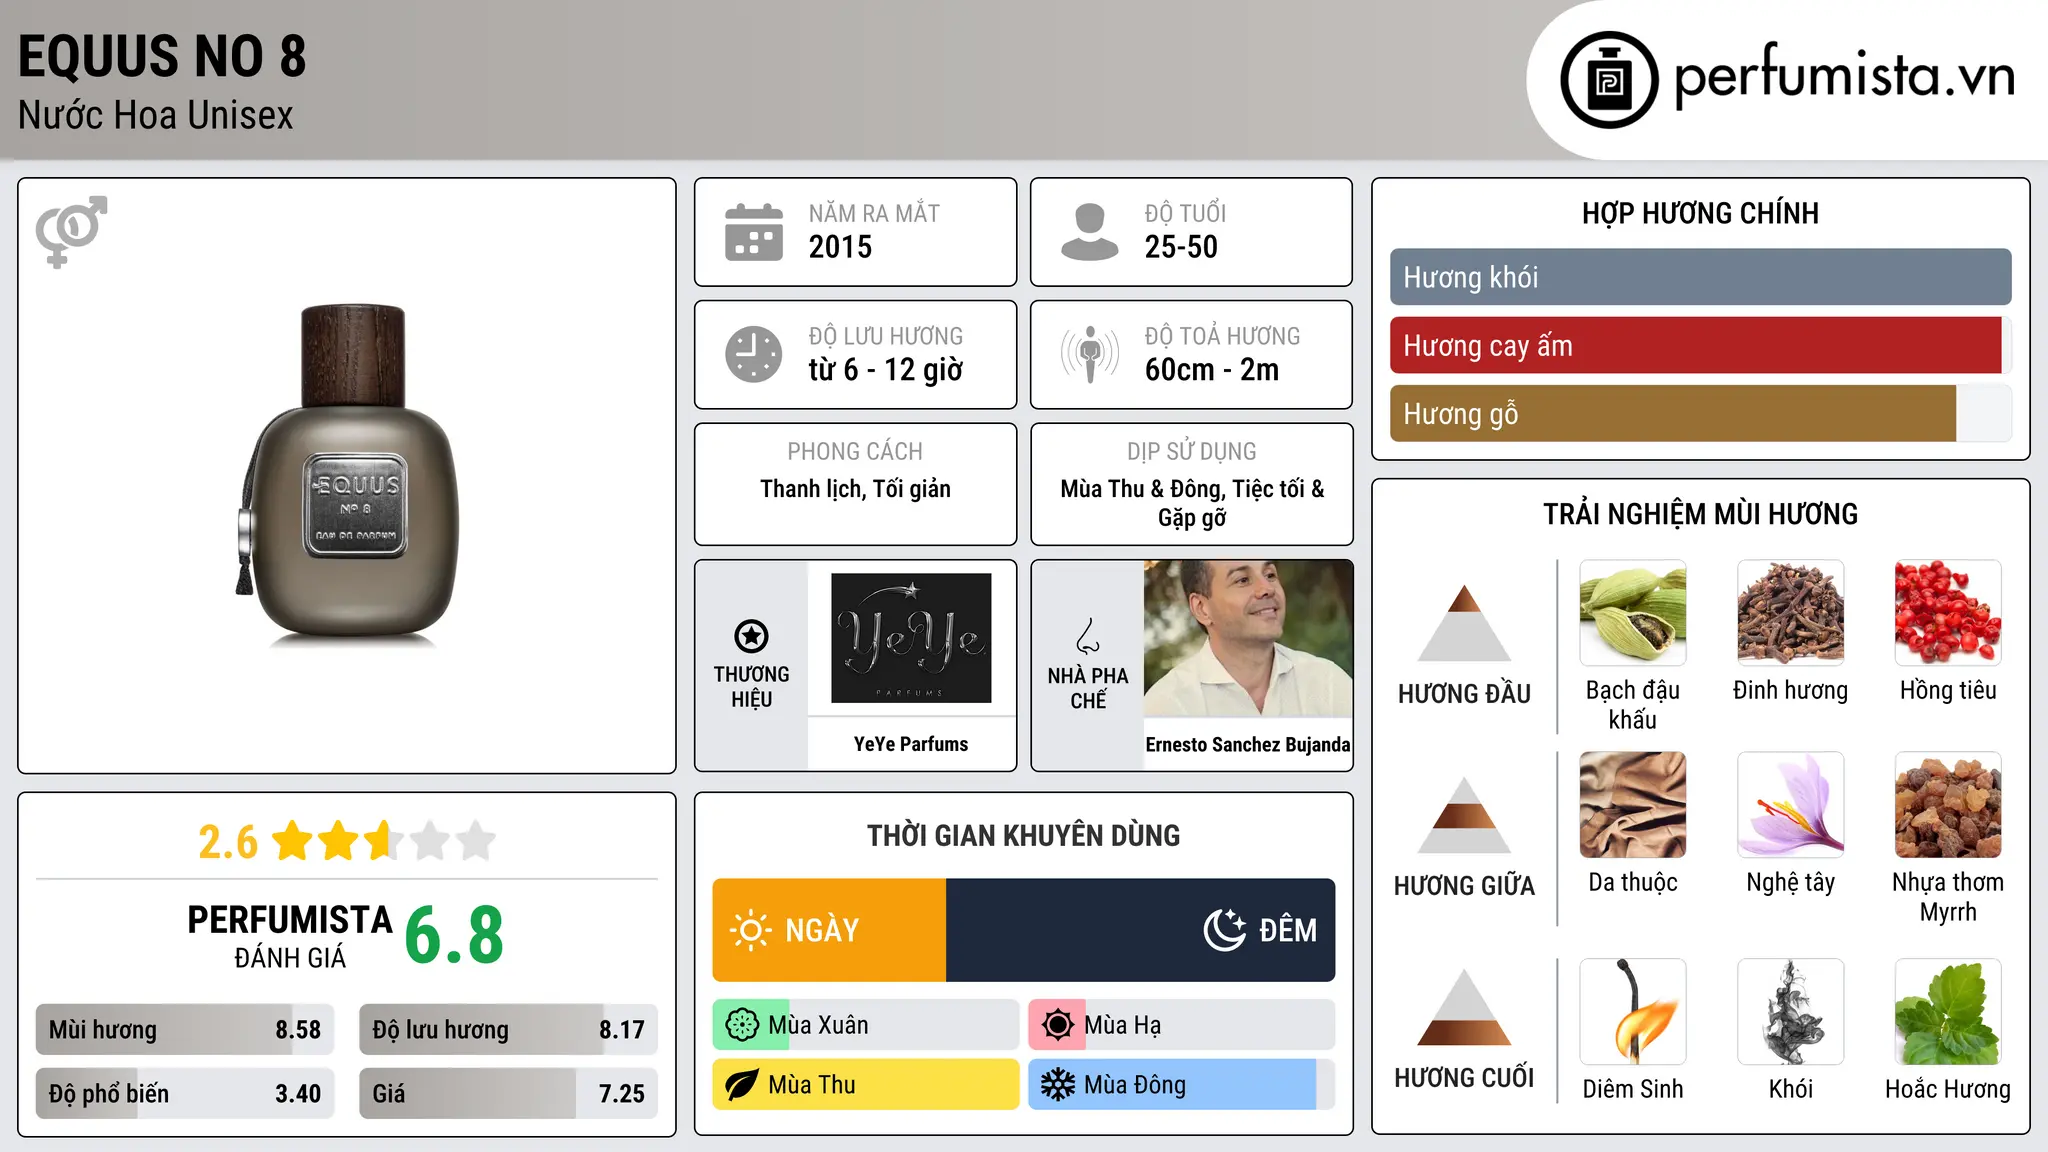
Task: Click the Perfumista score 6.8
Action: pos(454,935)
